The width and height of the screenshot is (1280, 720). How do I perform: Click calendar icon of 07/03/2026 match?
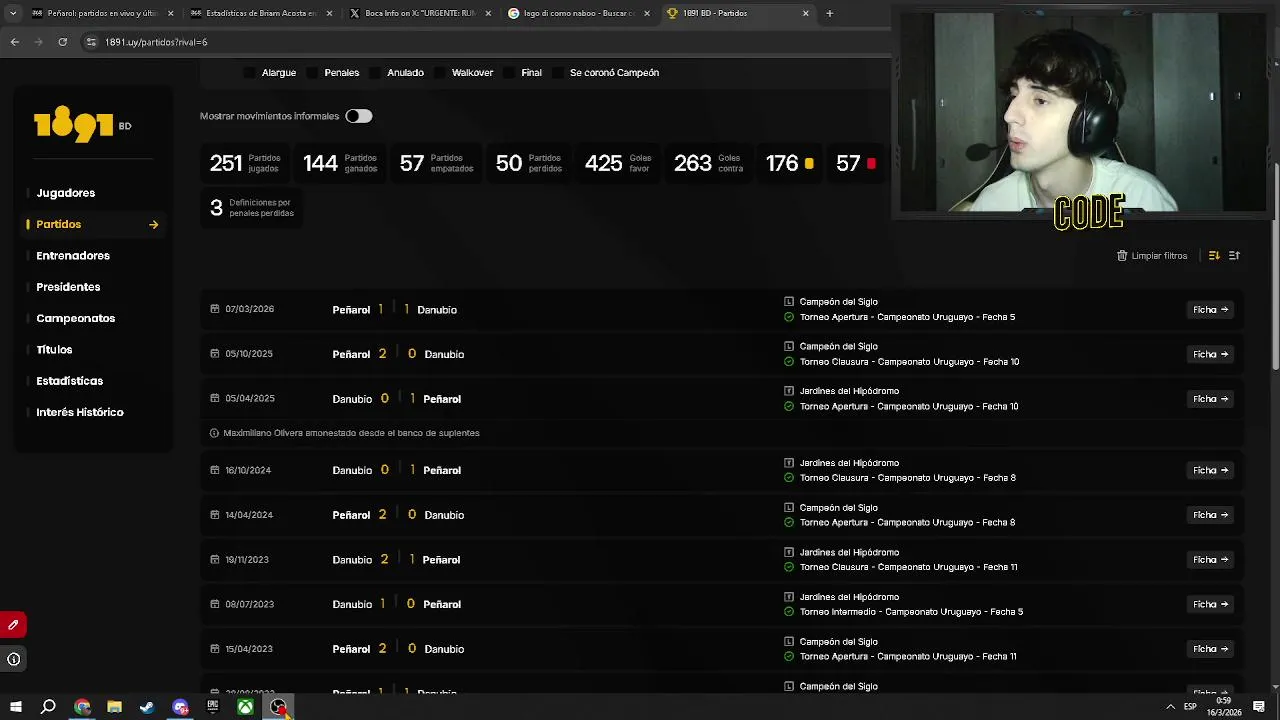click(214, 309)
